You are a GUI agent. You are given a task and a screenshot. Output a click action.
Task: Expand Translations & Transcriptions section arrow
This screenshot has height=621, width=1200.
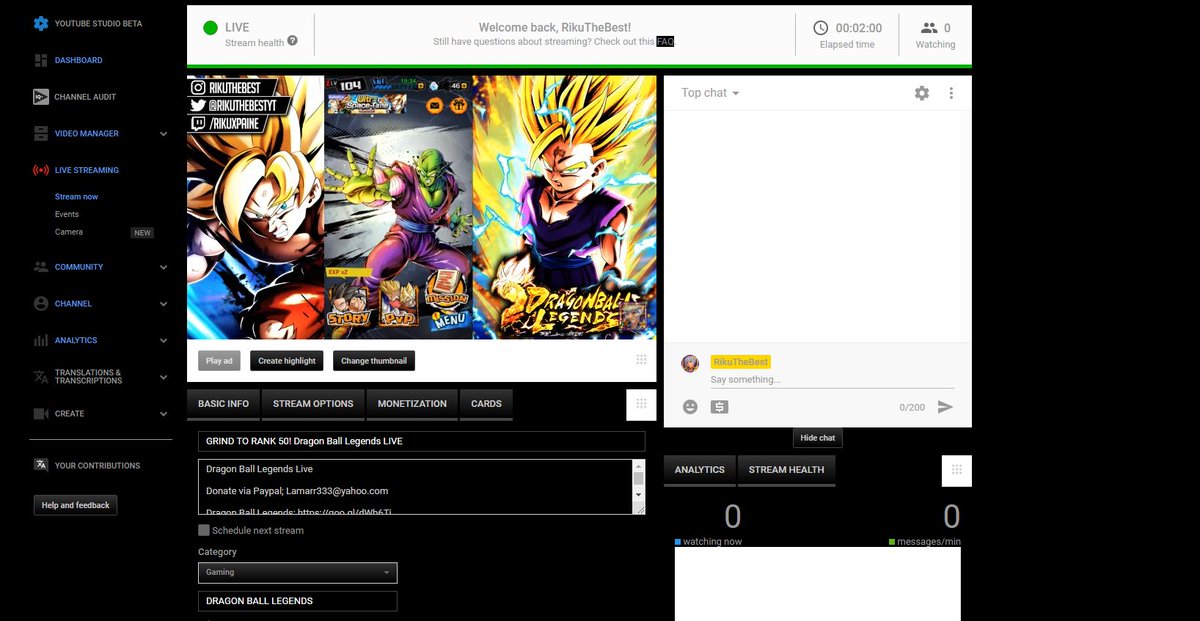pos(164,377)
